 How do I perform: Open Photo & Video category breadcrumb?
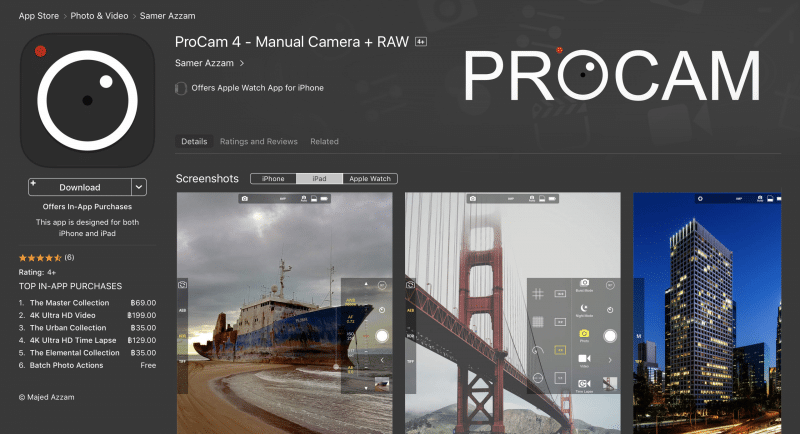(99, 16)
